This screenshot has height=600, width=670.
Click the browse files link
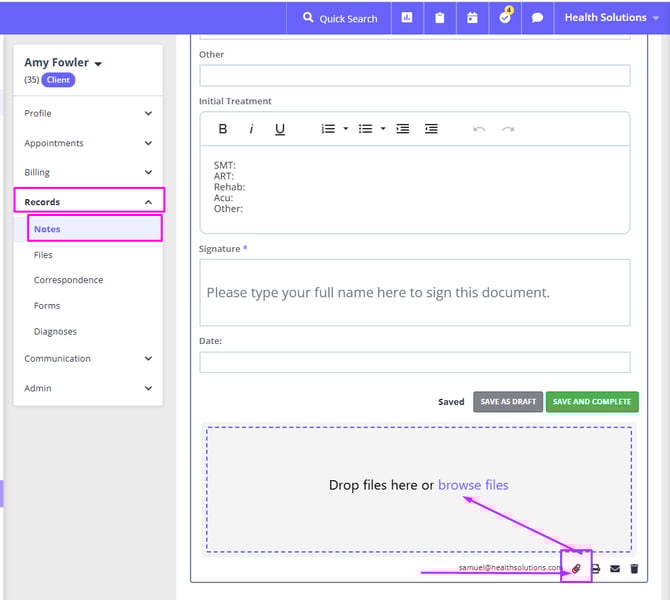(x=473, y=485)
